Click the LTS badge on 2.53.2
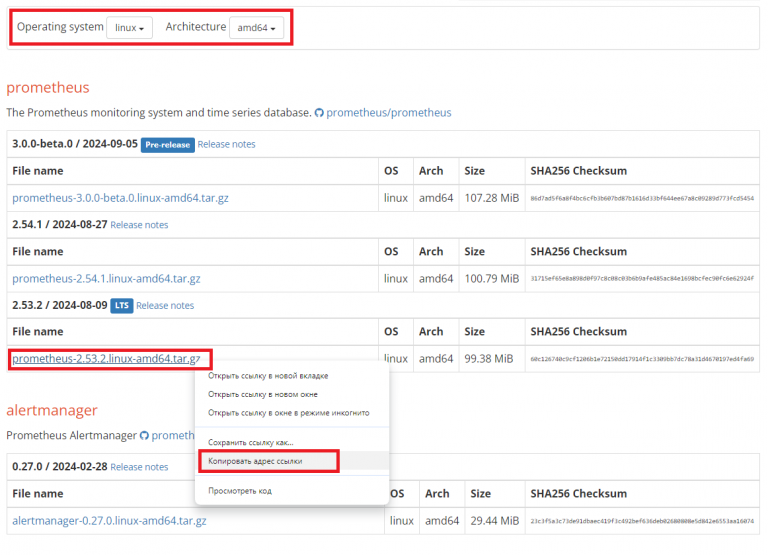Screen dimensions: 768x555 coord(122,306)
